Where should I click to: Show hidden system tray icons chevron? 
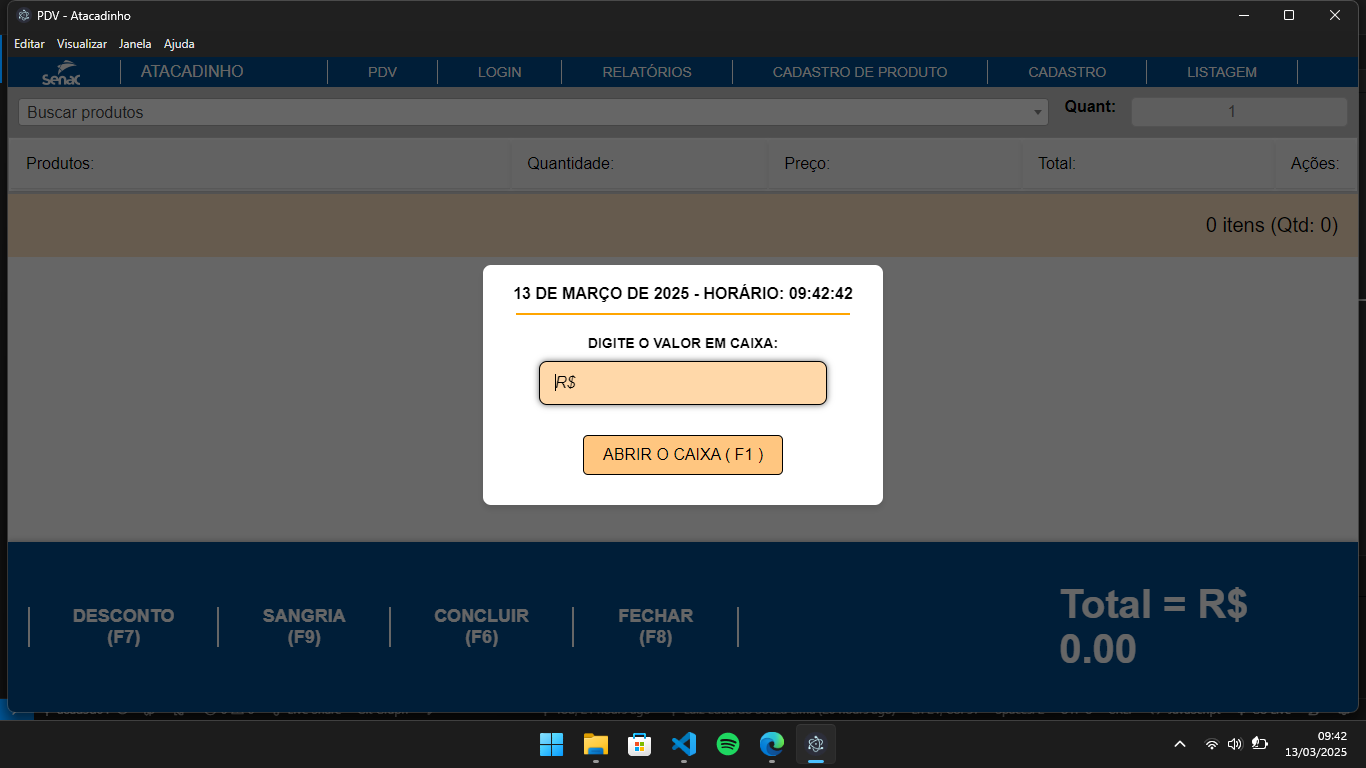[x=1180, y=744]
